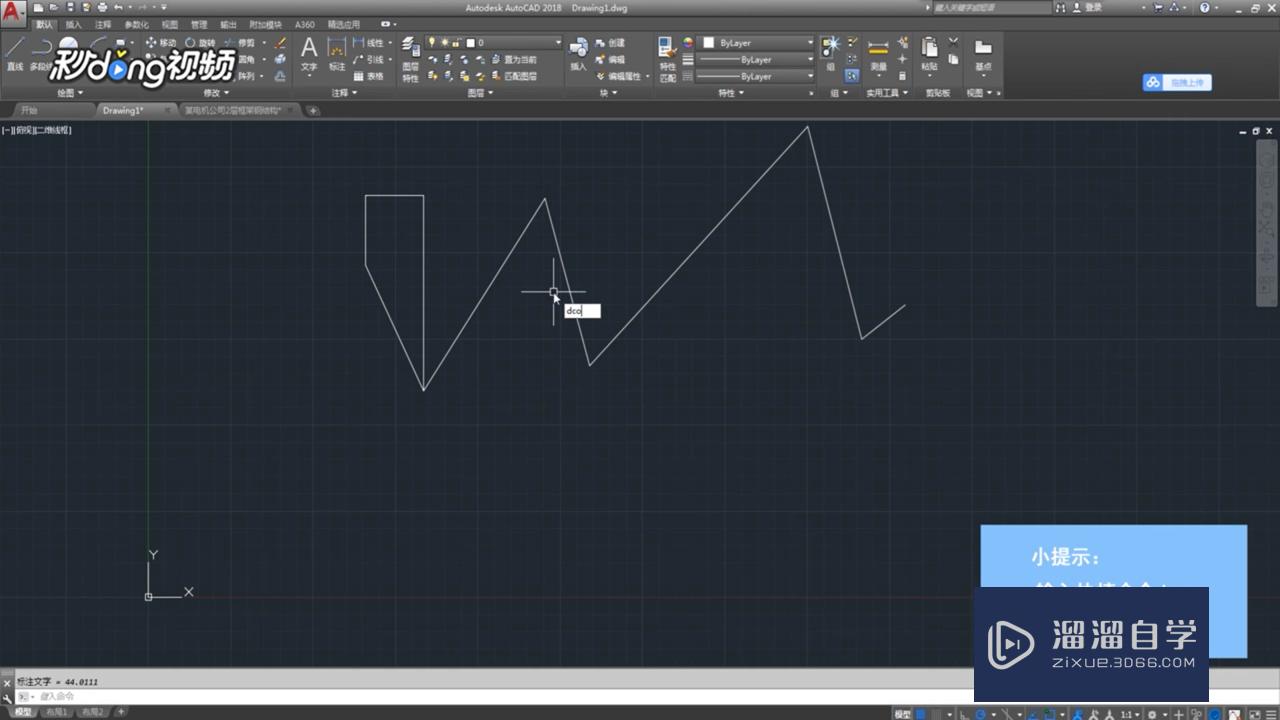Switch to the Insert (插入) ribbon tab
This screenshot has height=720, width=1280.
click(x=74, y=24)
